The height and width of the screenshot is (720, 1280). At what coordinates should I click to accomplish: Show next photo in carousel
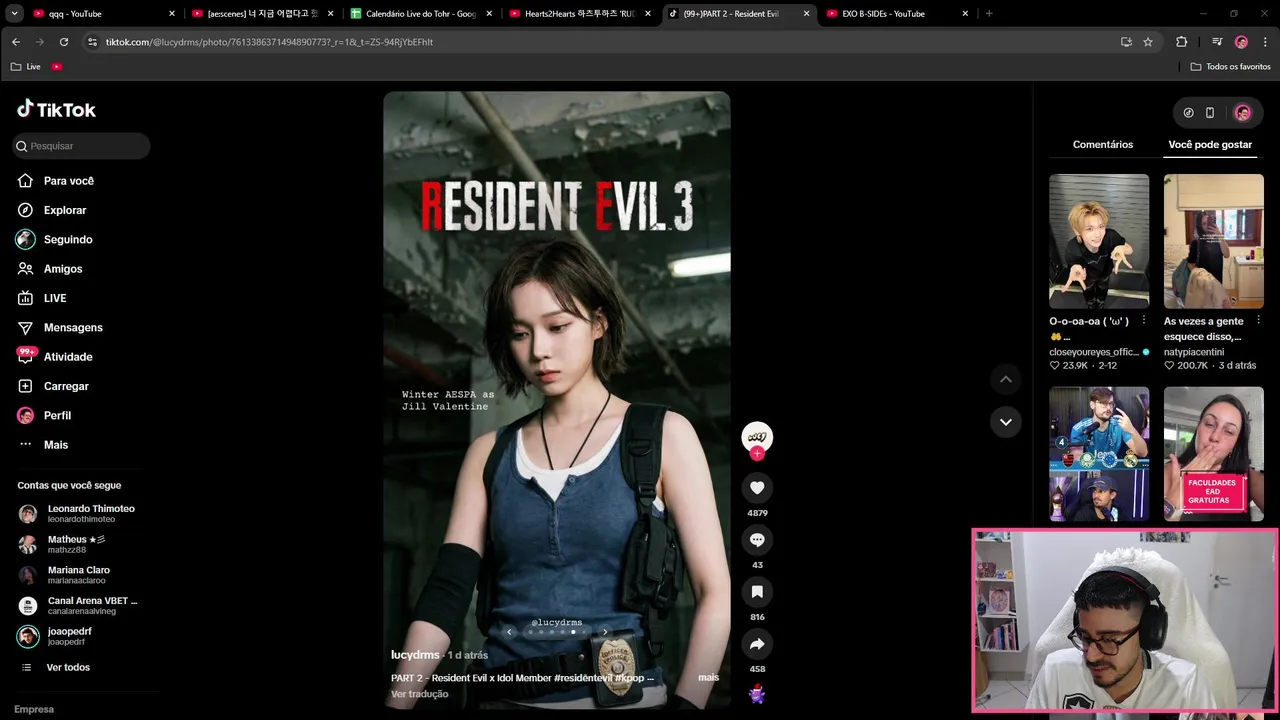604,632
